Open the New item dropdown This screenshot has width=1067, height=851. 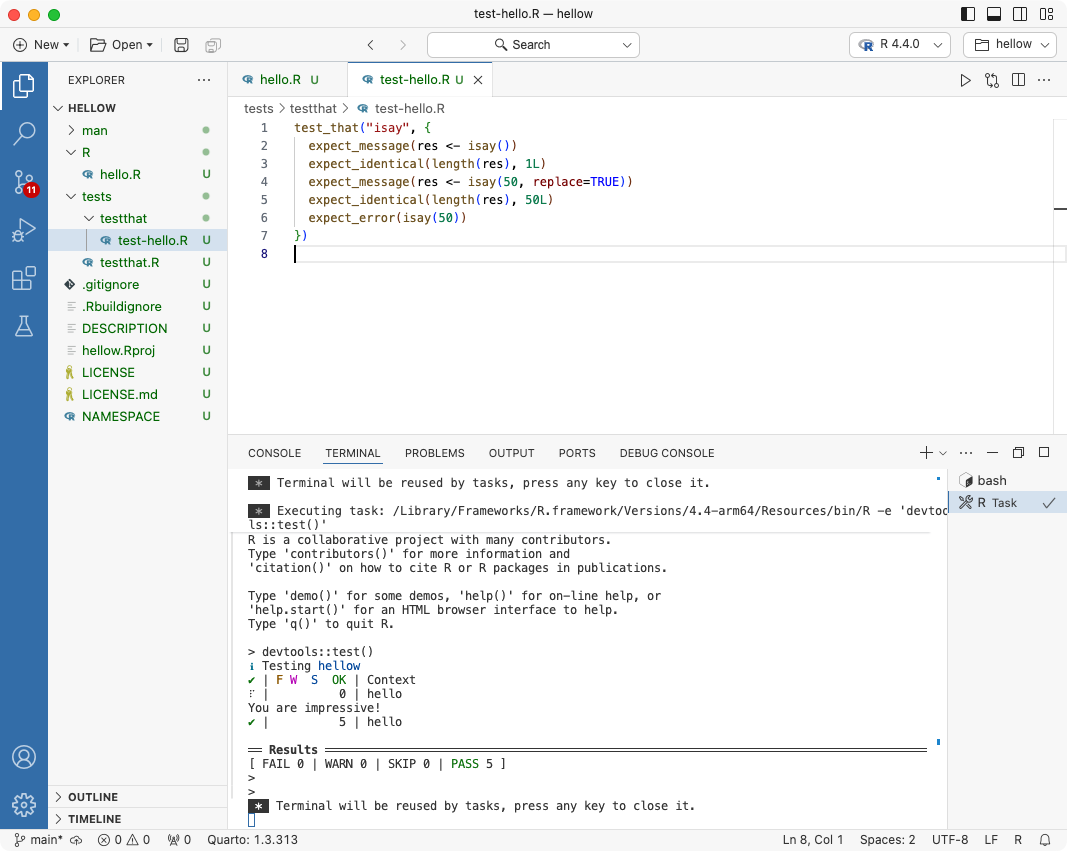[x=40, y=44]
